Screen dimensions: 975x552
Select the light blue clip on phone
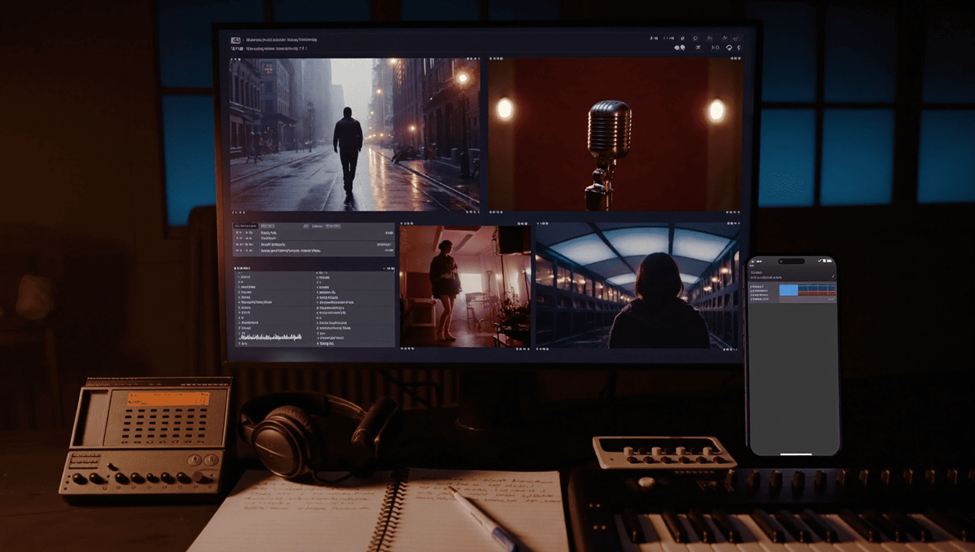coord(788,290)
